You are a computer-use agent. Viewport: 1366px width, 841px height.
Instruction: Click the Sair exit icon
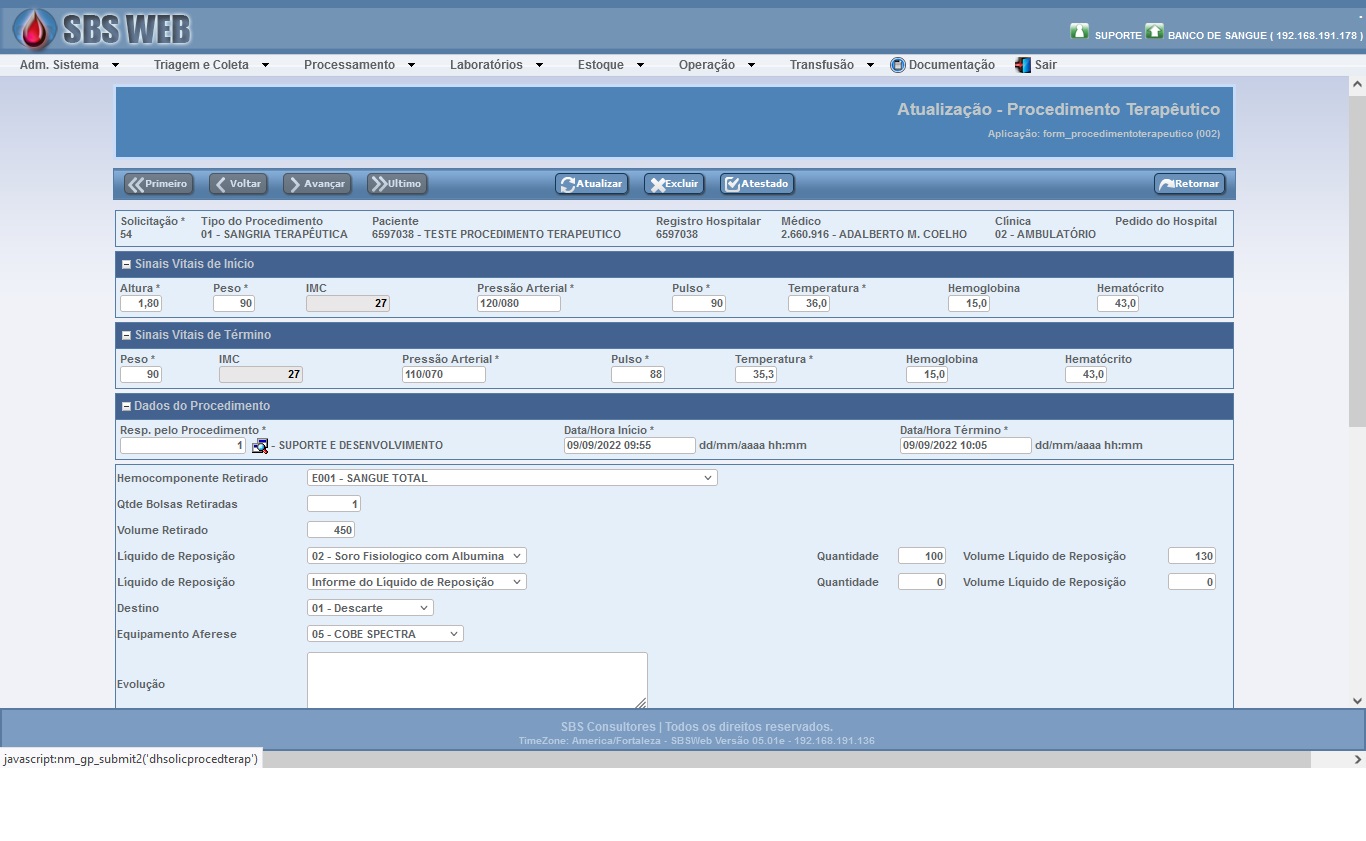pyautogui.click(x=1022, y=65)
